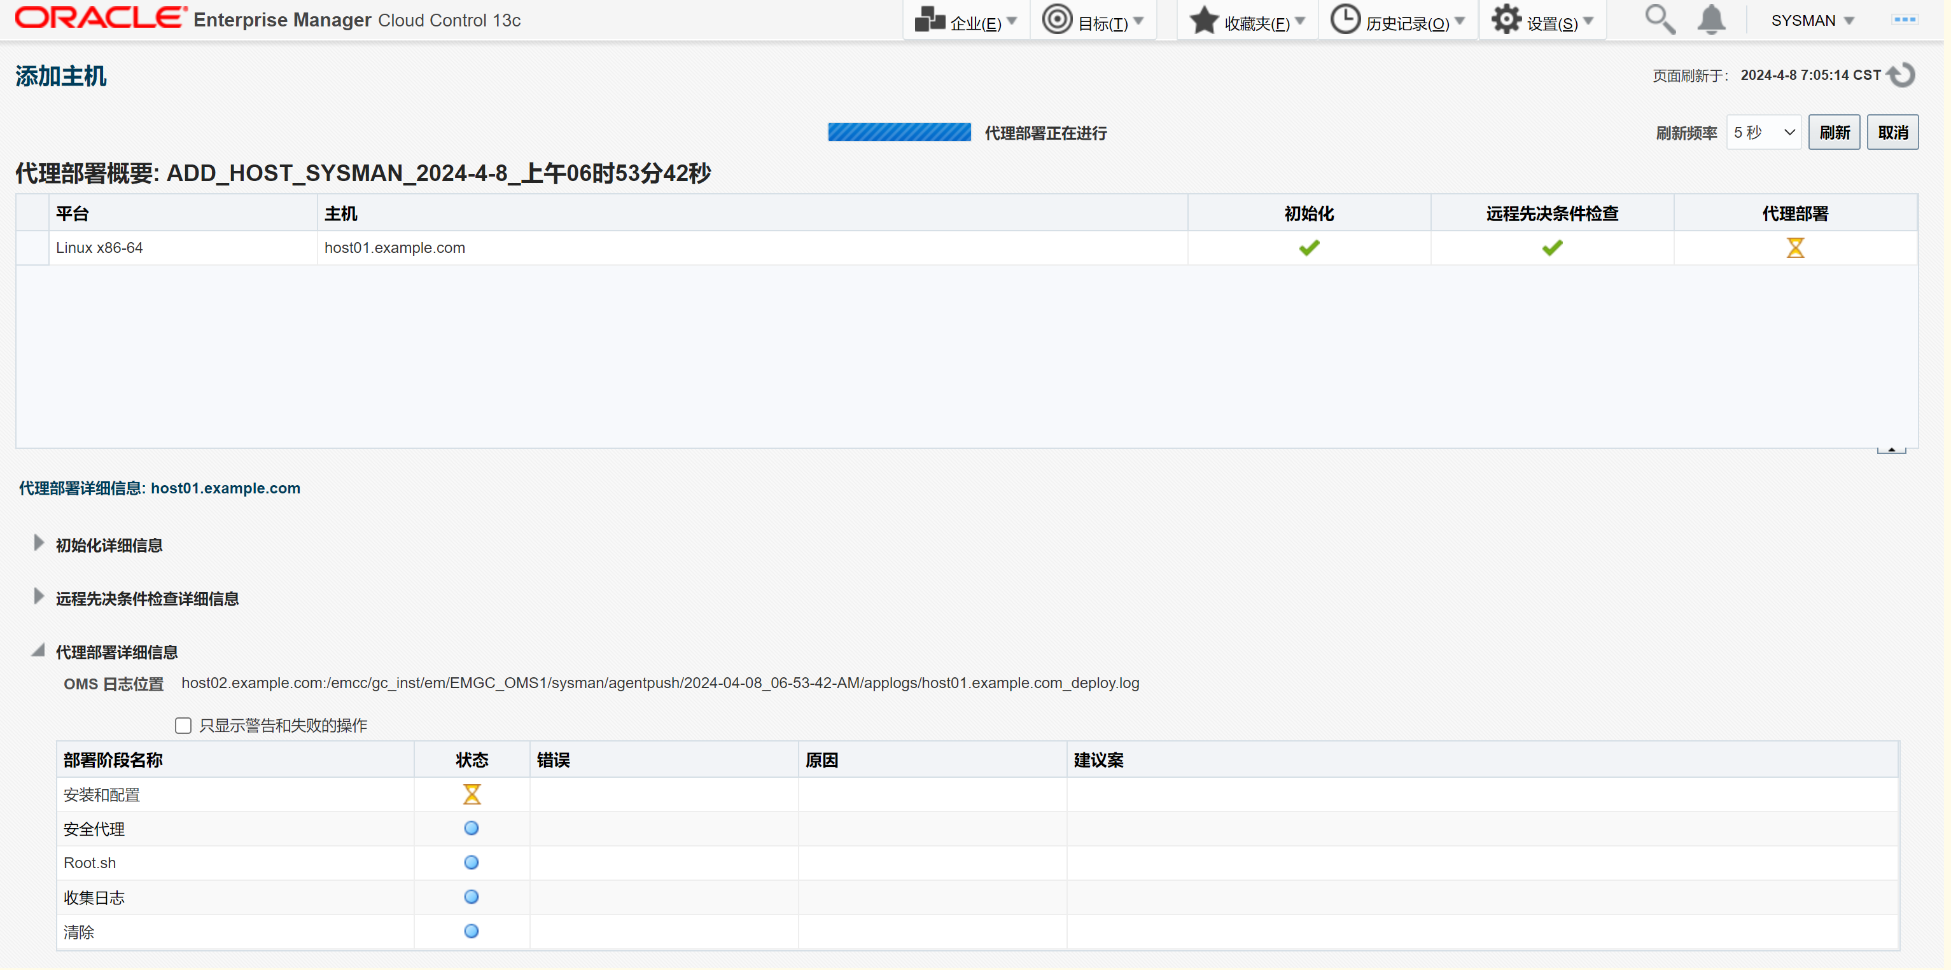Expand 初始化详细信息 section
The width and height of the screenshot is (1951, 970).
[38, 543]
